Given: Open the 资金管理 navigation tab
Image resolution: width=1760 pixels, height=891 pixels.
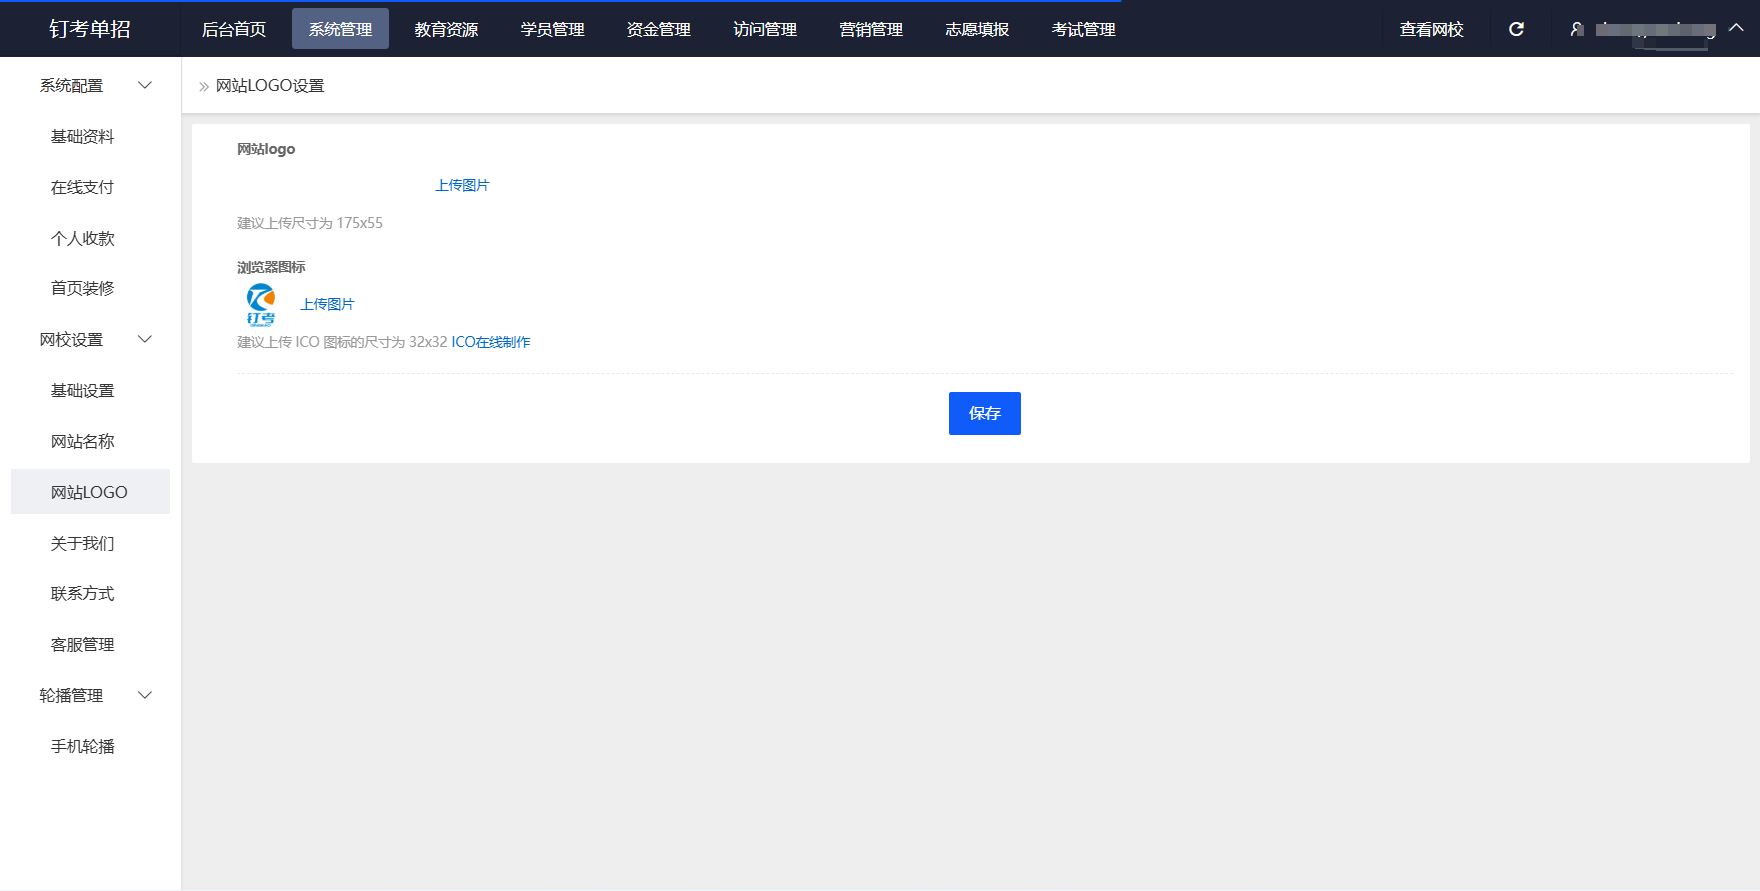Looking at the screenshot, I should click(658, 29).
